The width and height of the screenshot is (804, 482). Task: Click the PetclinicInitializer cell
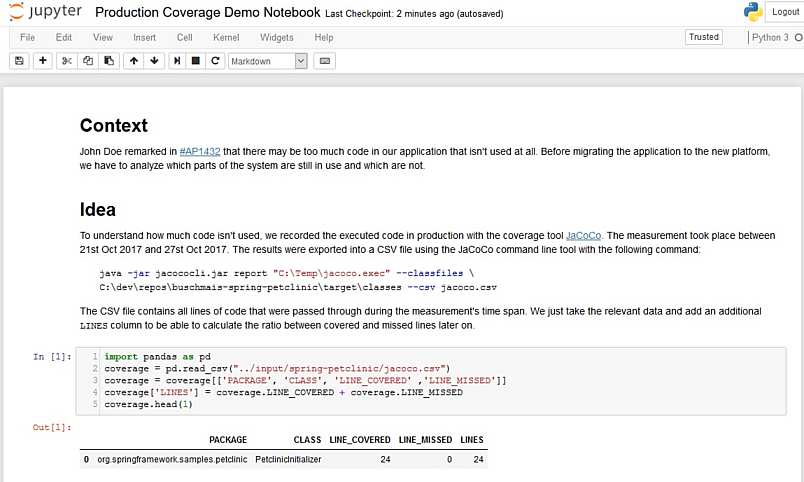tap(288, 459)
